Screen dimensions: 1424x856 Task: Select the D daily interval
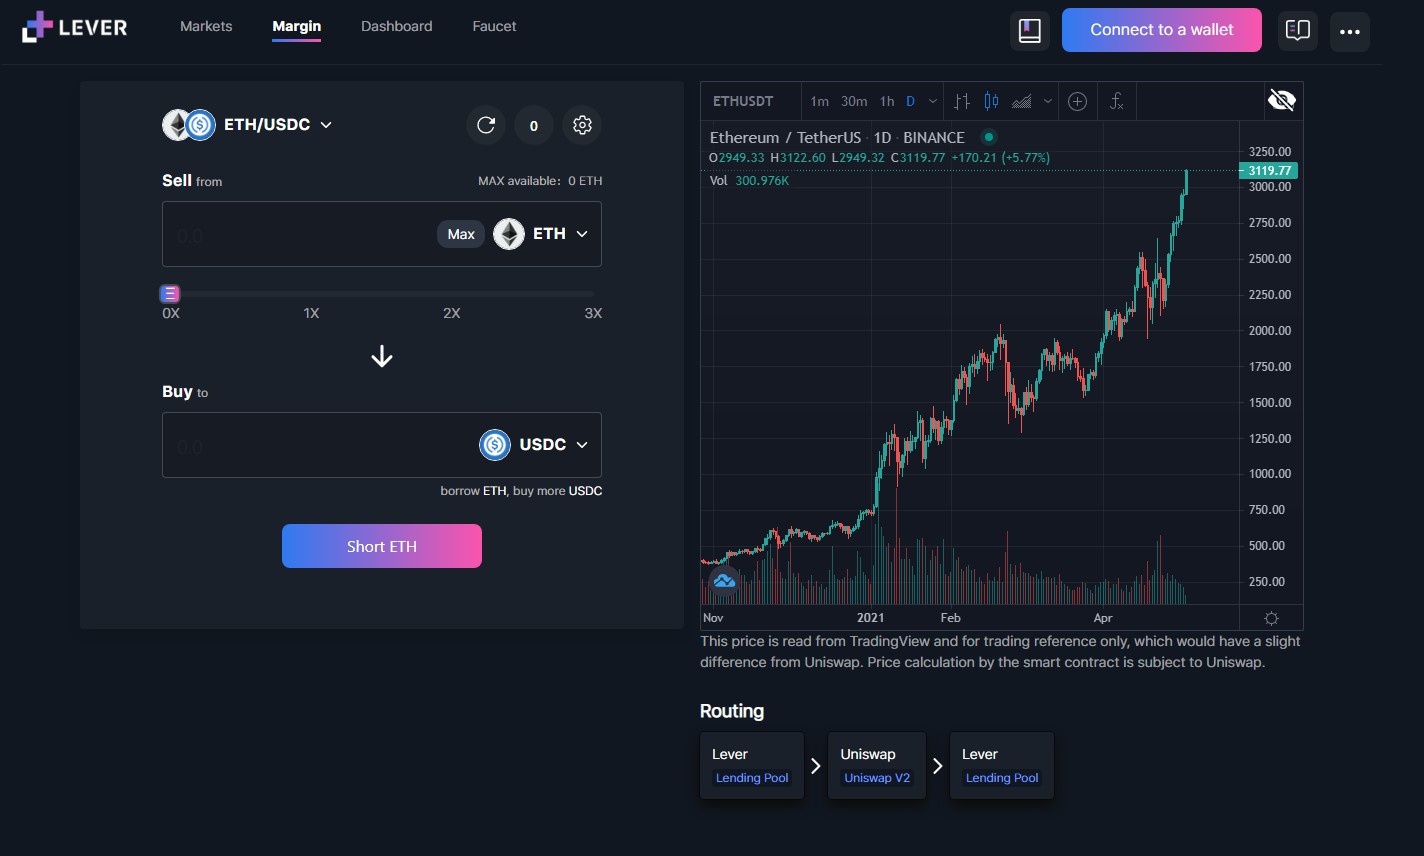tap(911, 101)
